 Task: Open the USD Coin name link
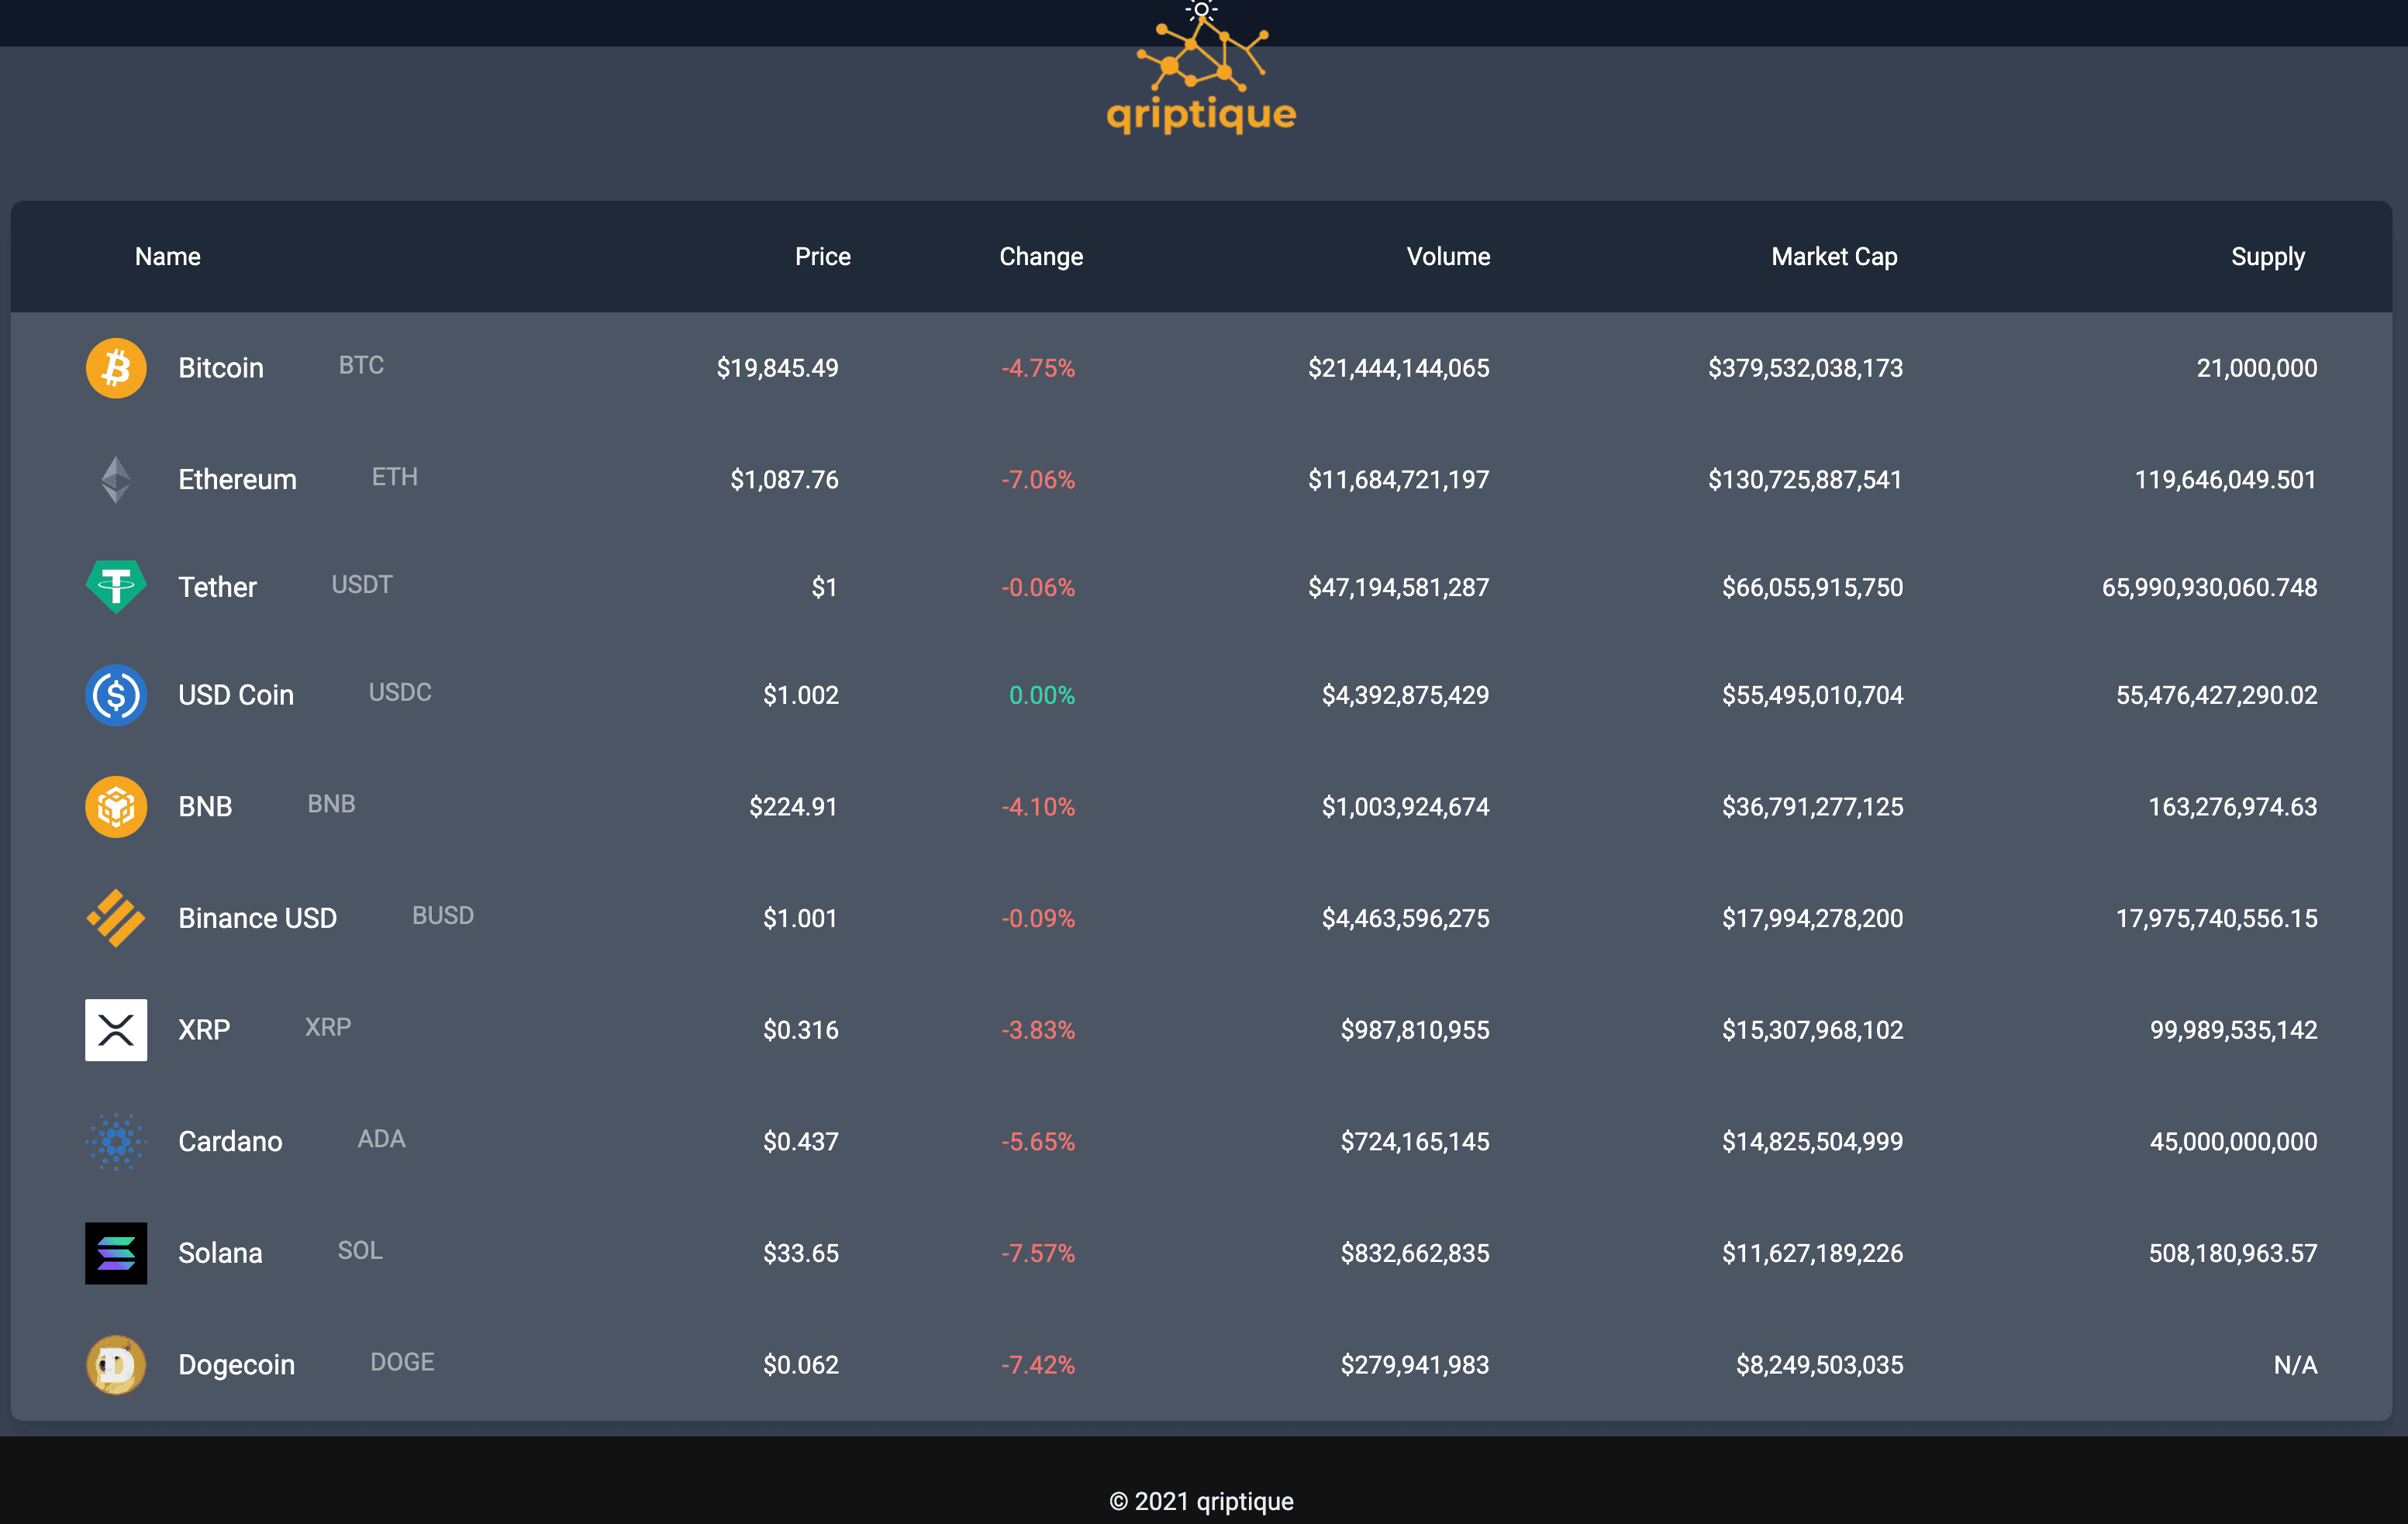[236, 695]
